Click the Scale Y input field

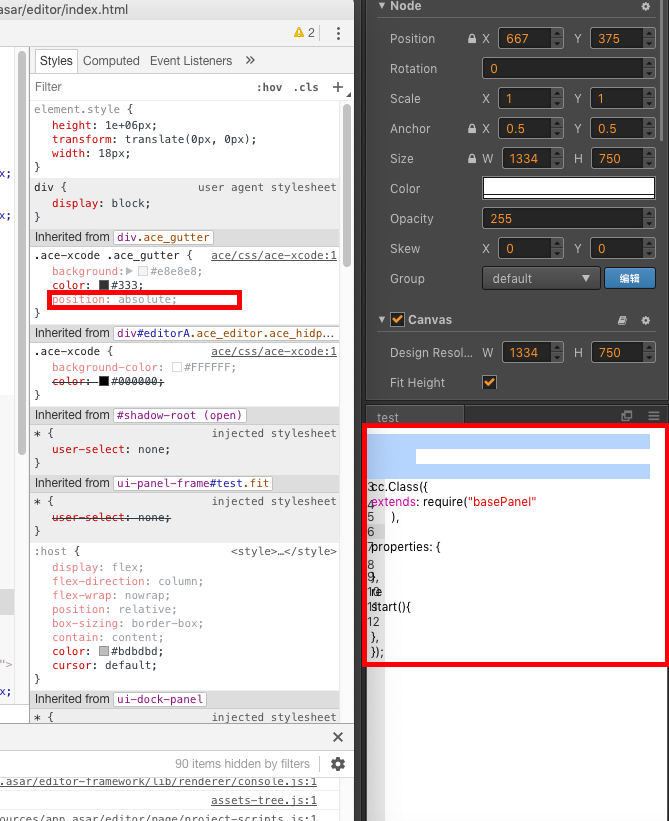(617, 98)
